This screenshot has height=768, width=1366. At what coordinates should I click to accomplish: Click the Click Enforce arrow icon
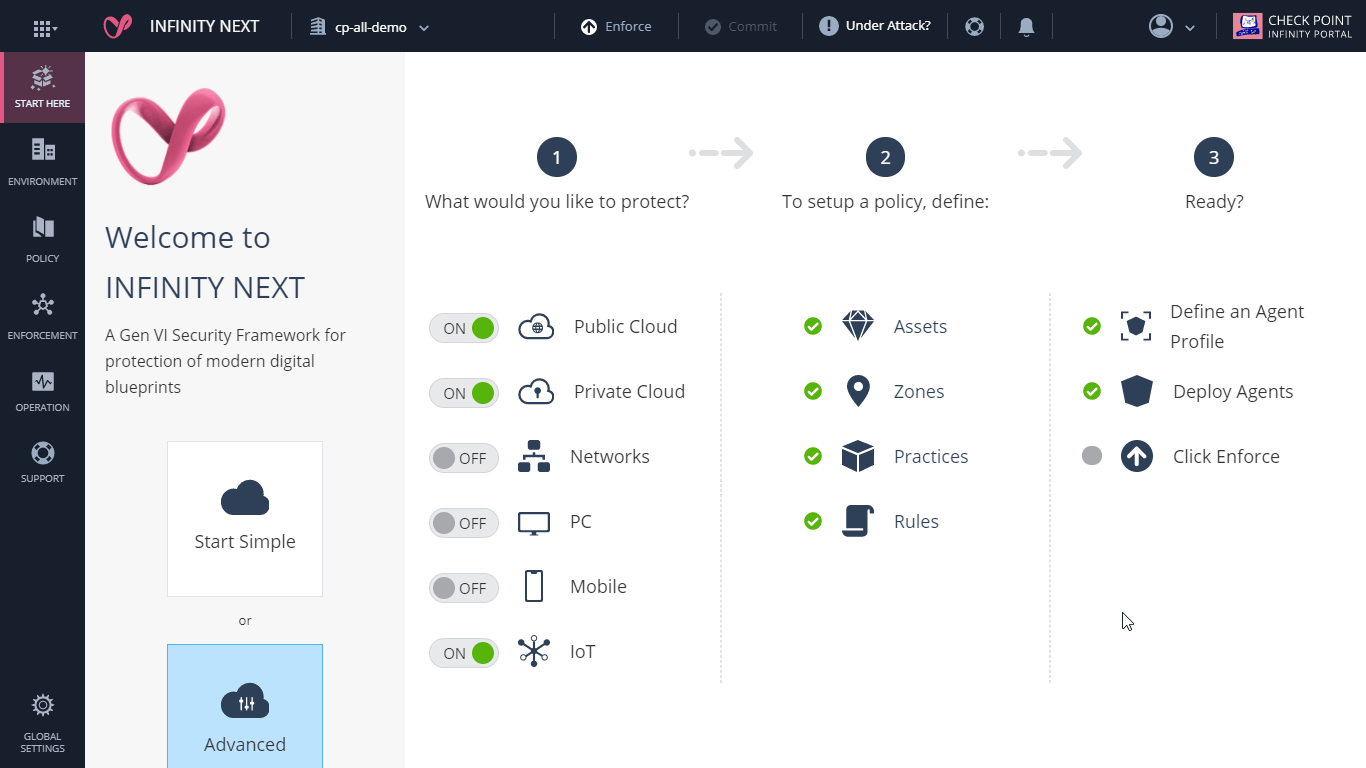click(1137, 456)
